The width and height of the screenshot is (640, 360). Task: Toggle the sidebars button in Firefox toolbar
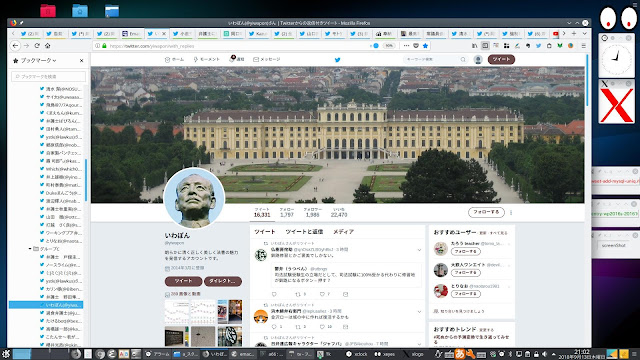tap(485, 46)
